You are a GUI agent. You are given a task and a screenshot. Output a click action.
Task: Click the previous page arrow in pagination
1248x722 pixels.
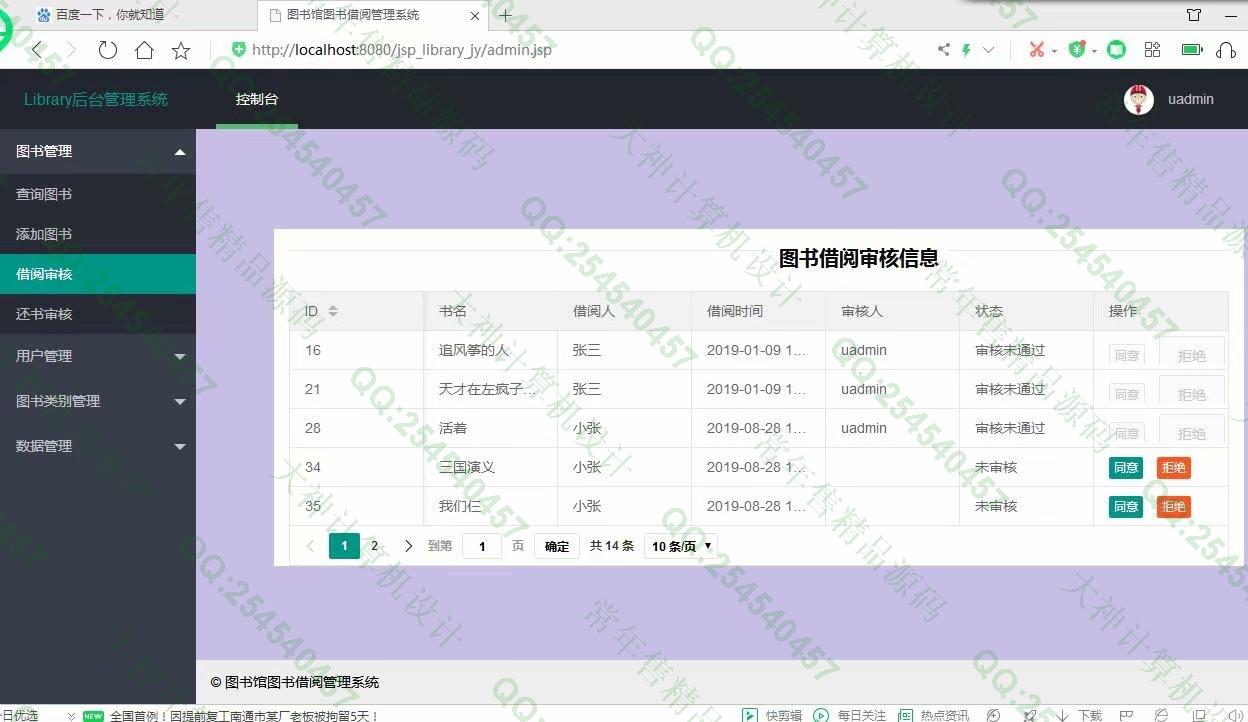[310, 546]
